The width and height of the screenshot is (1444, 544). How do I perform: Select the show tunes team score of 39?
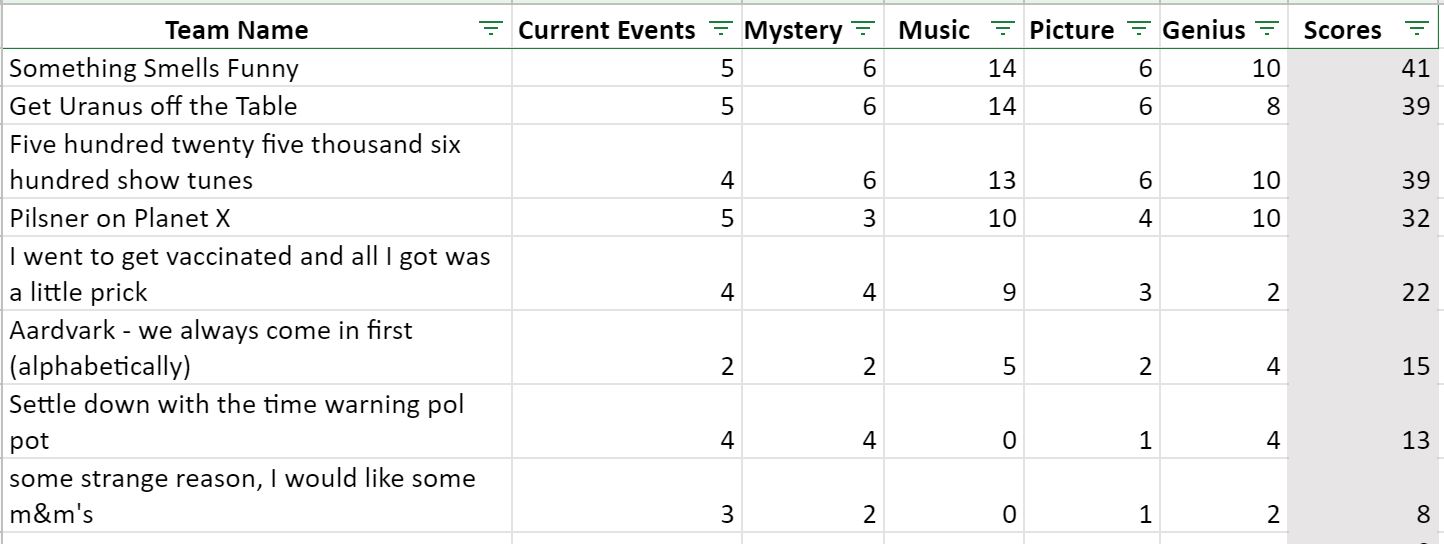pos(1414,181)
